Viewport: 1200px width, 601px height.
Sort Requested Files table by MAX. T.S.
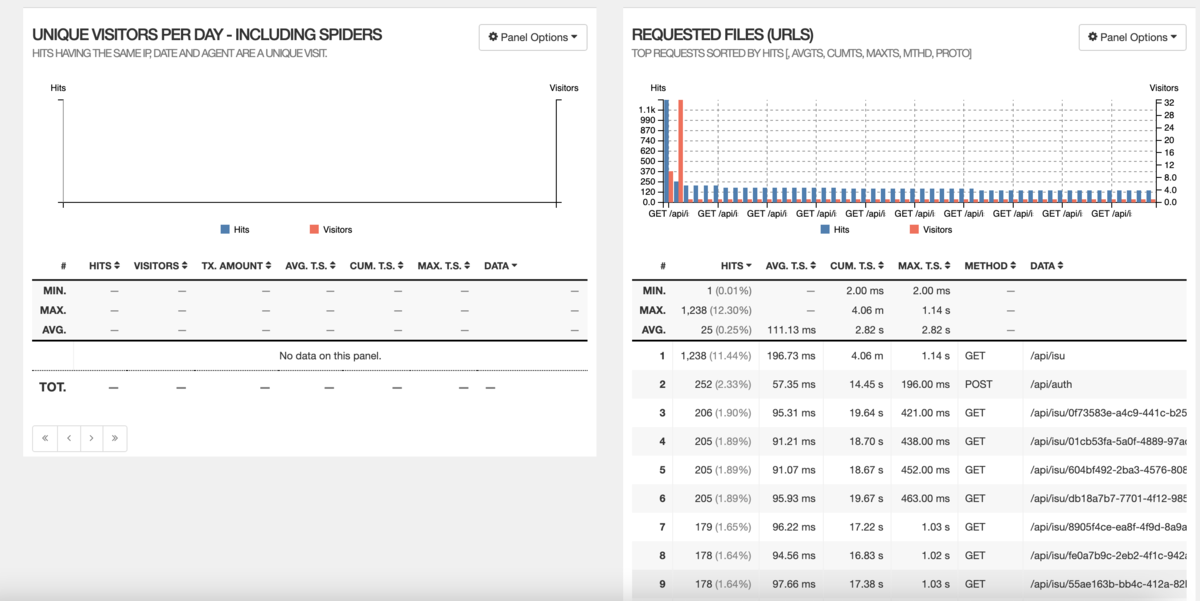926,266
